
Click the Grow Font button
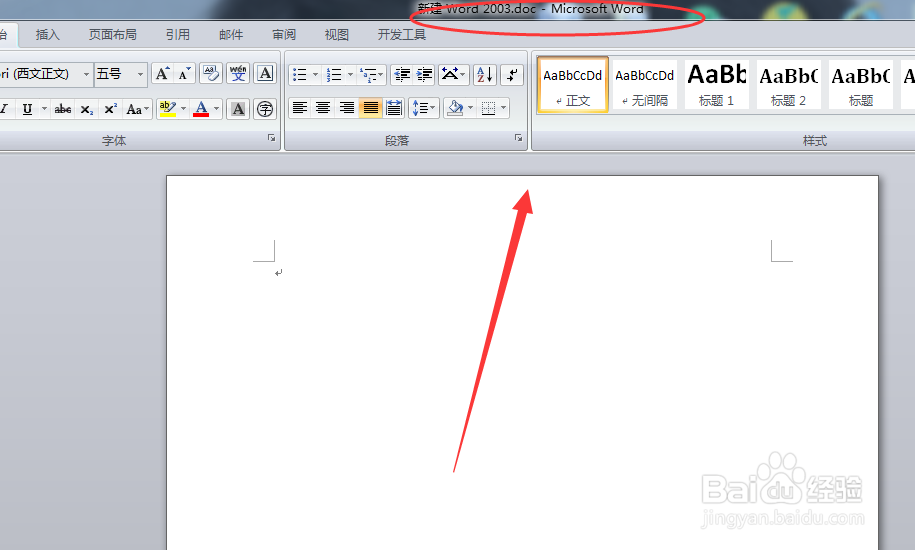(x=162, y=74)
